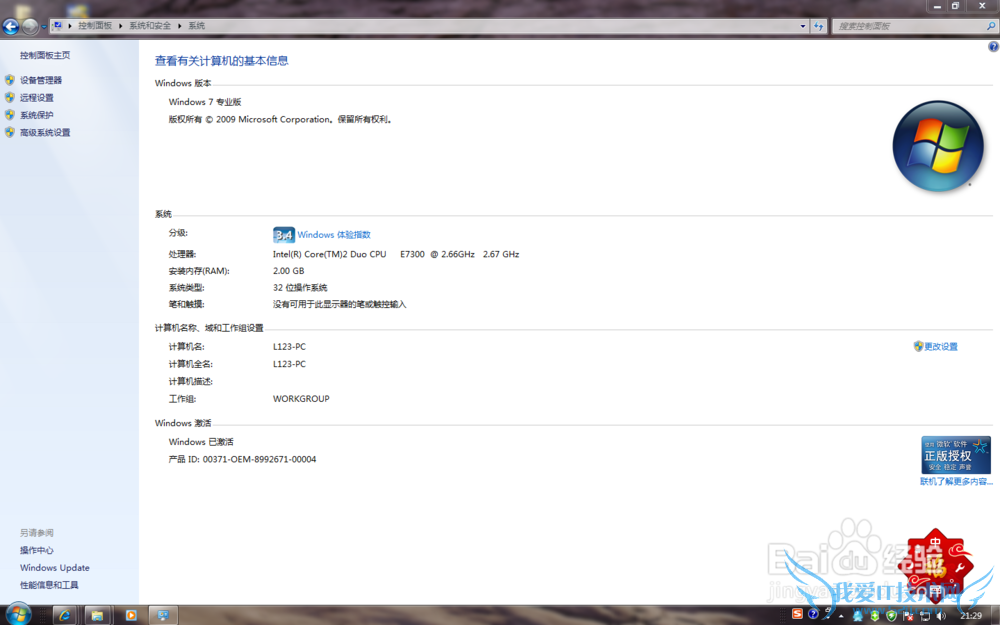Click the L123-PC value beside 计算机全名
Viewport: 1000px width, 625px height.
289,364
